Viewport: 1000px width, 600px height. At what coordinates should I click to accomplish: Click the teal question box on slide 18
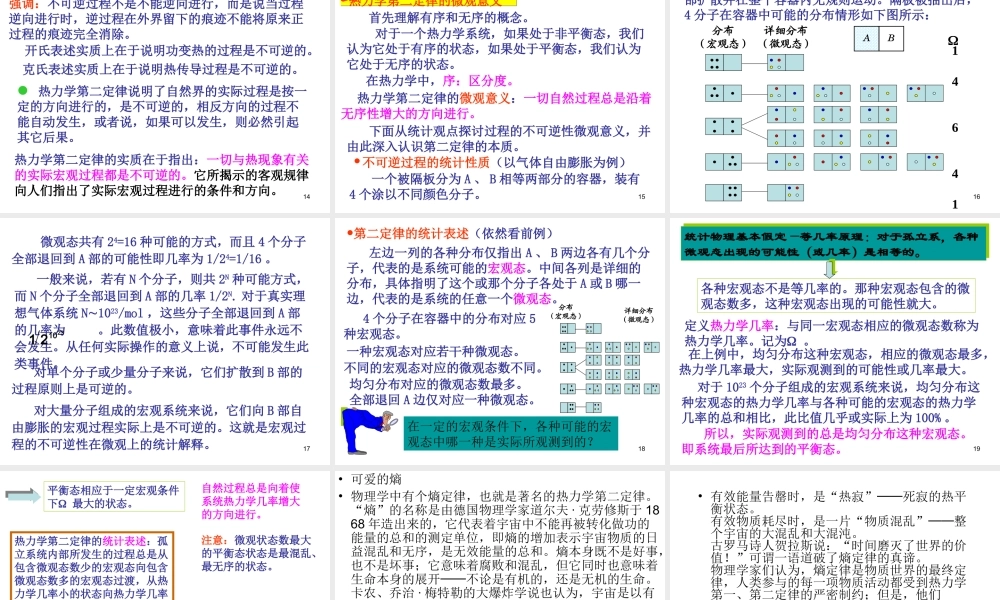point(510,433)
